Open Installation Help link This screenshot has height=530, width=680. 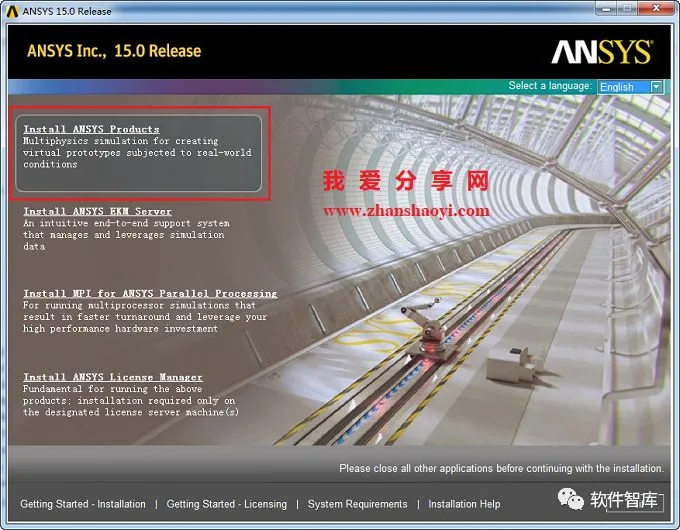464,504
